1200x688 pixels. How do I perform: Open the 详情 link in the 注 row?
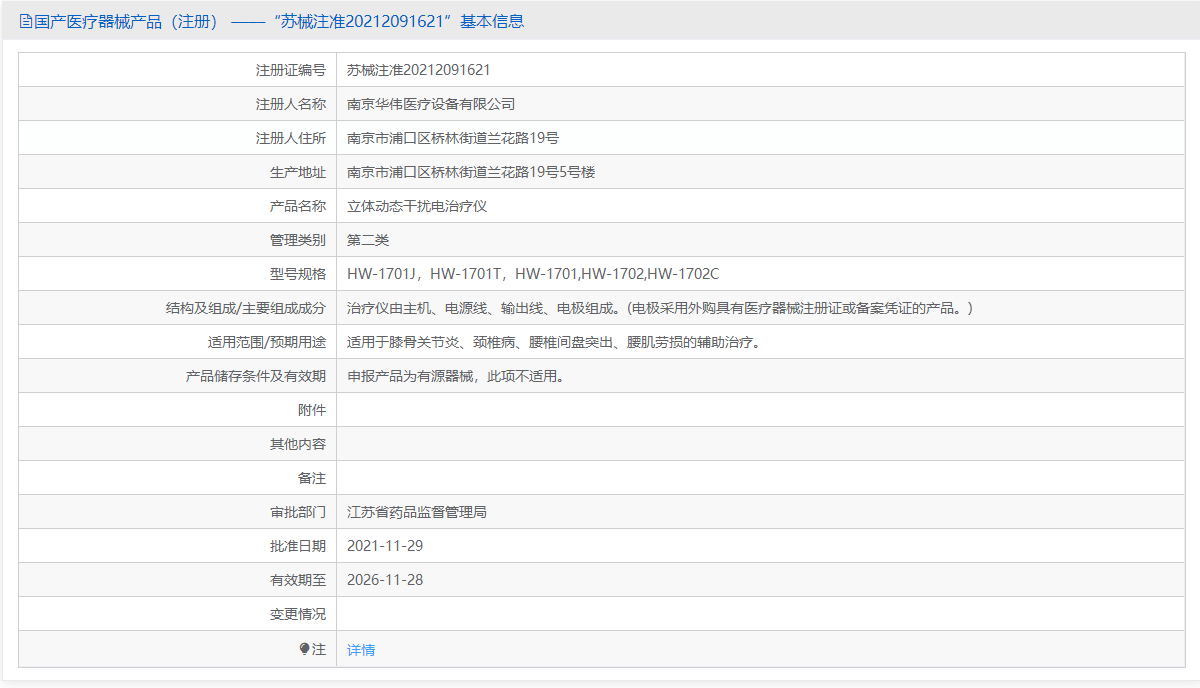(x=360, y=648)
